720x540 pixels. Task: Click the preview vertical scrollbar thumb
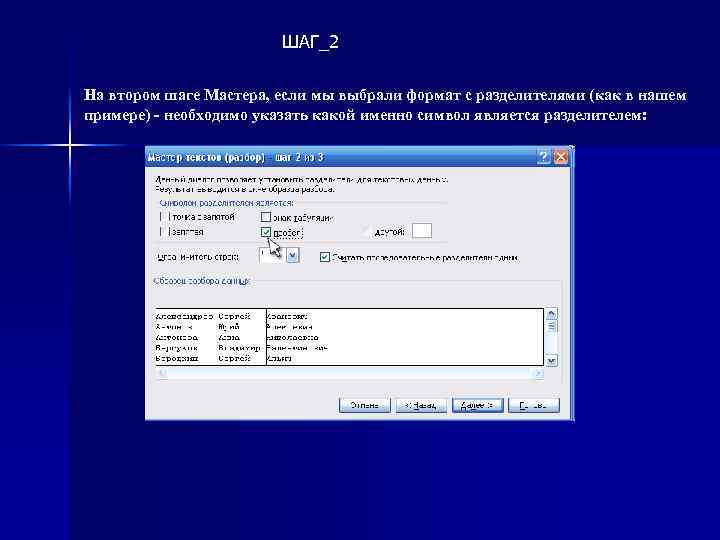(x=551, y=326)
